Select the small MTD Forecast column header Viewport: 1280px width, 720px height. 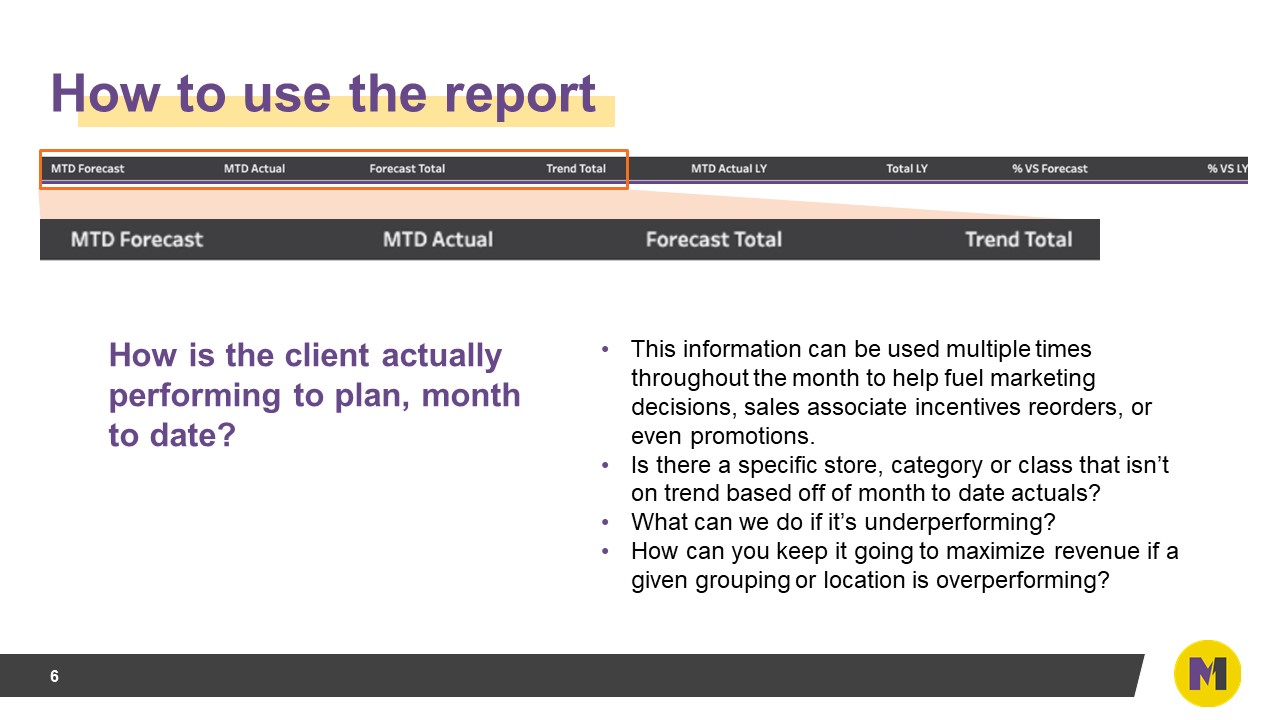click(x=88, y=168)
